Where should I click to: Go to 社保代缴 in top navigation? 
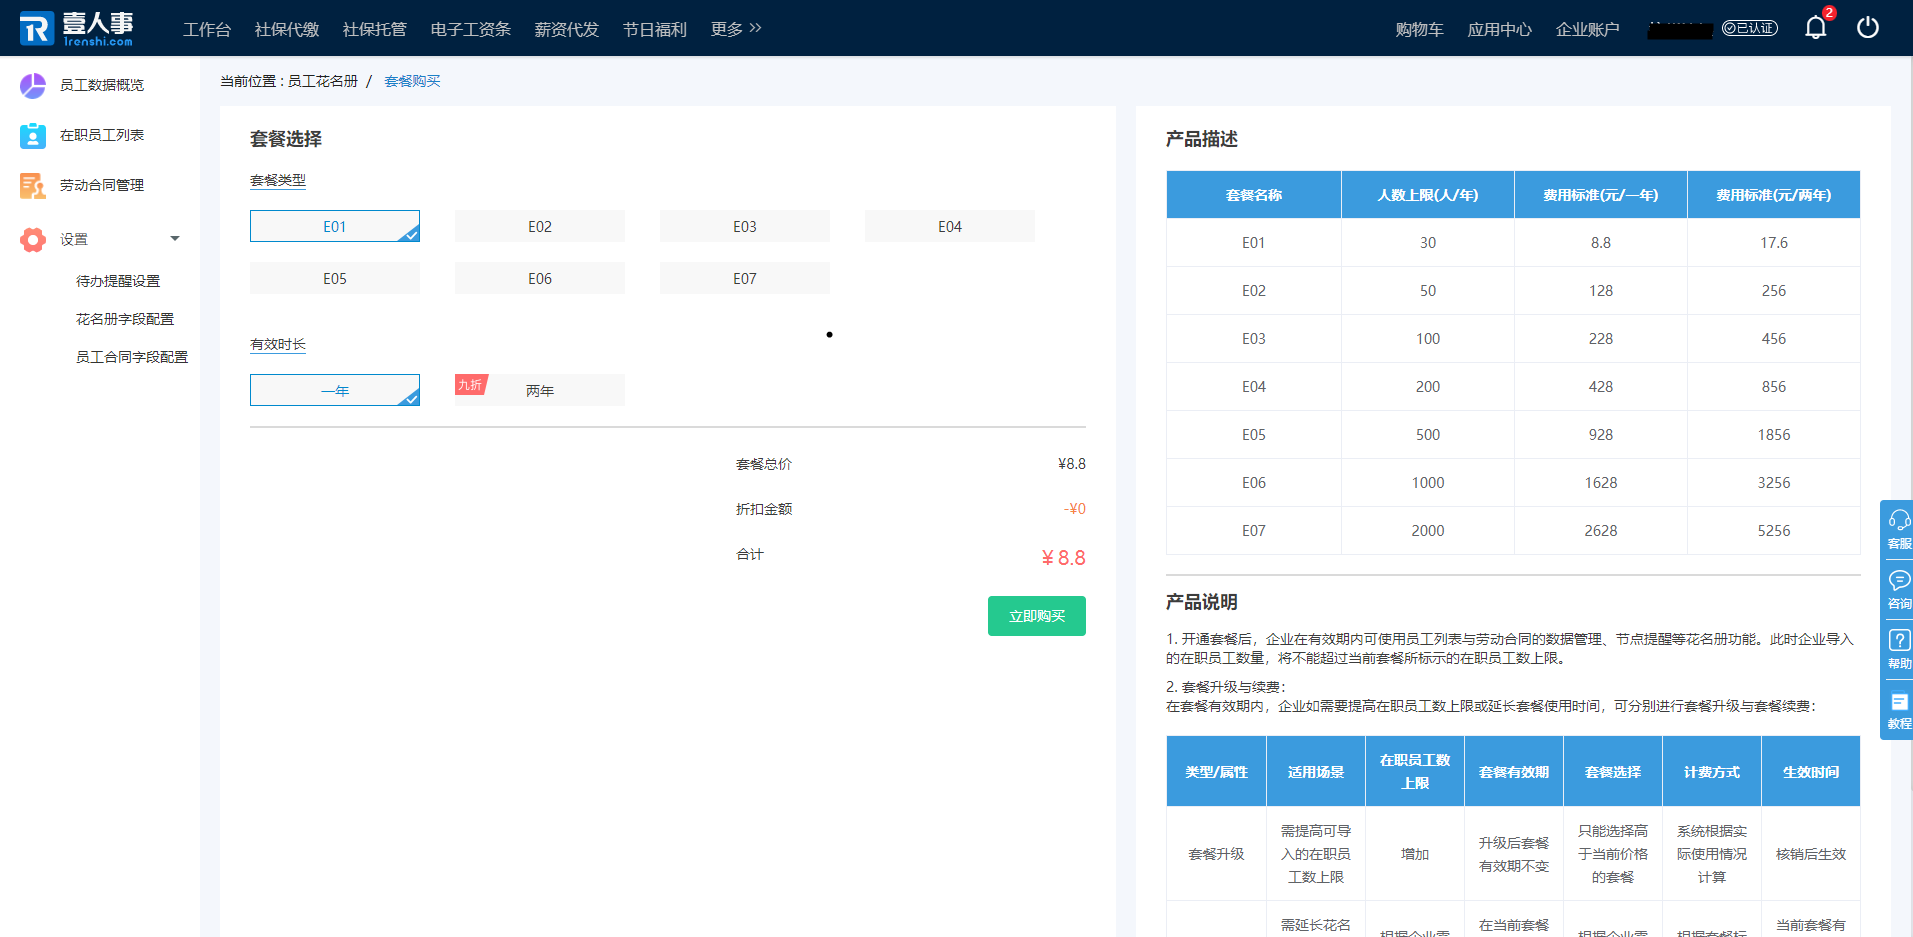click(x=287, y=30)
